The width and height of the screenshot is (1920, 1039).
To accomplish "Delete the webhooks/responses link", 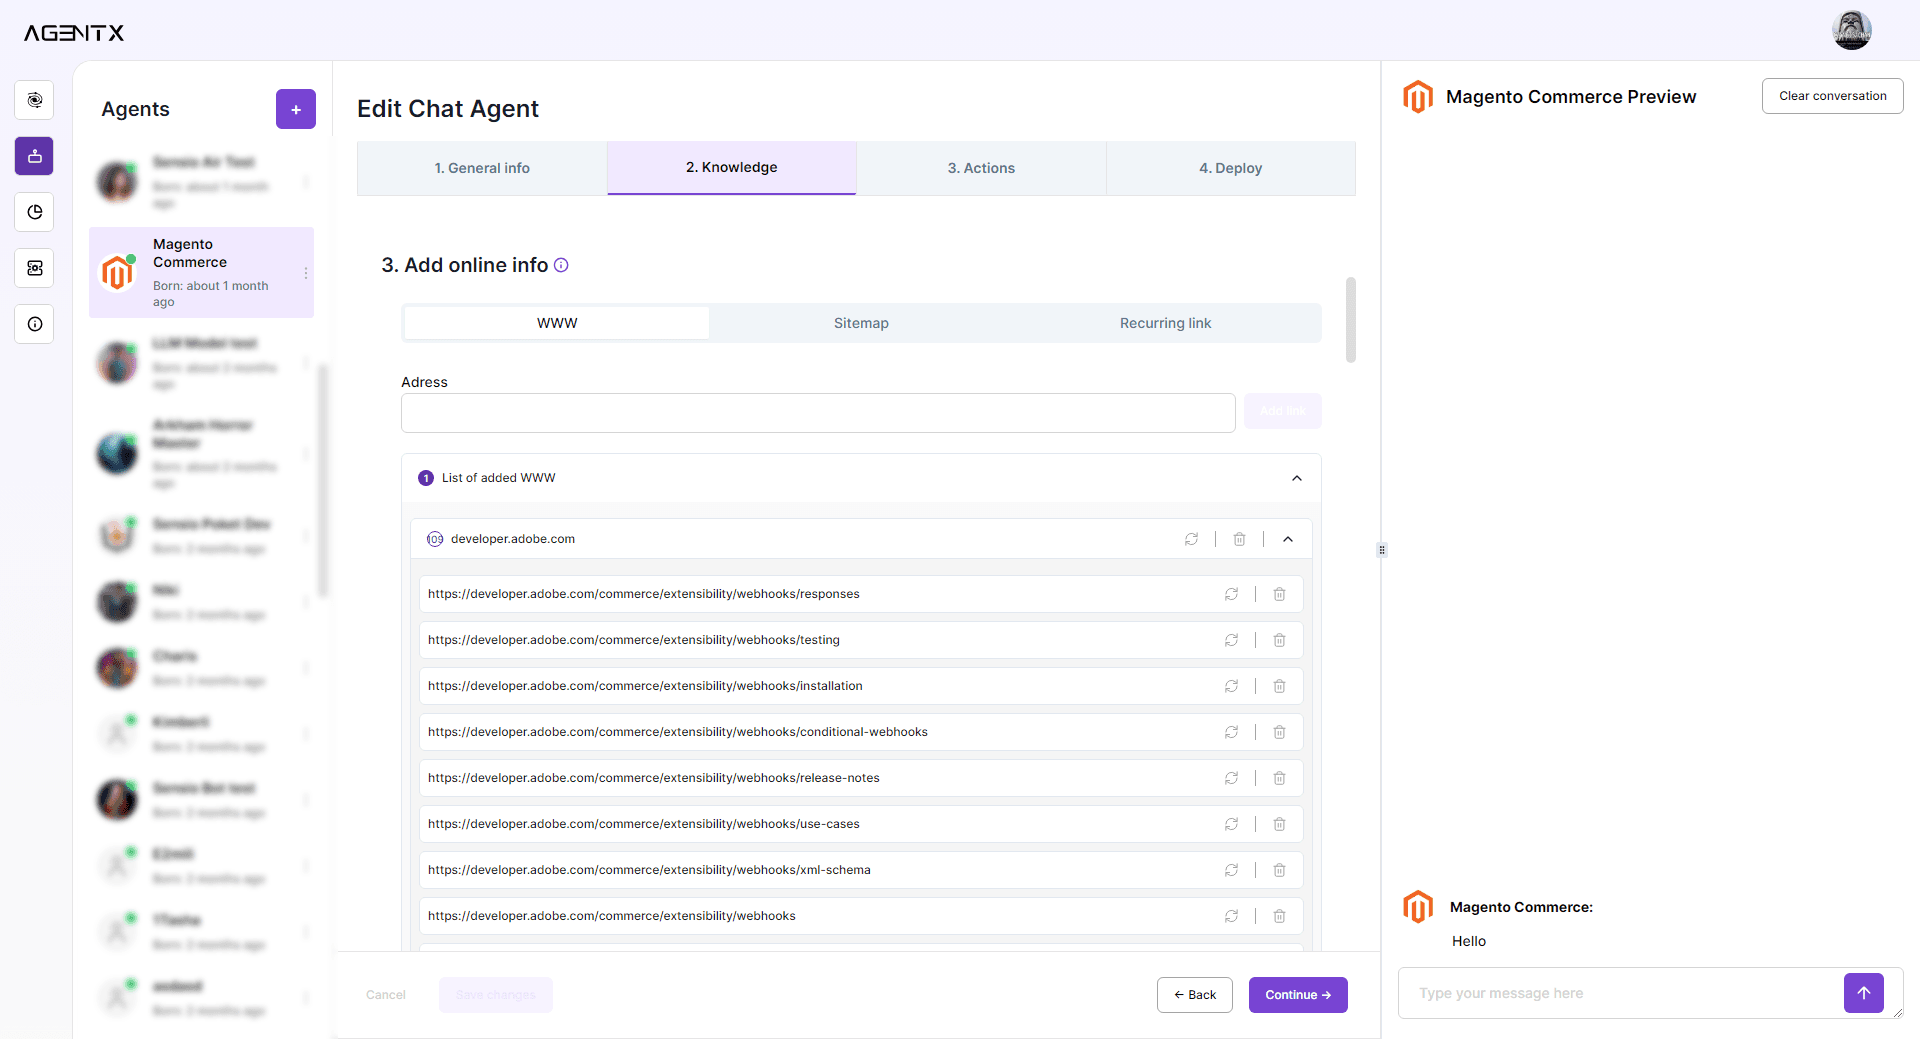I will tap(1279, 594).
